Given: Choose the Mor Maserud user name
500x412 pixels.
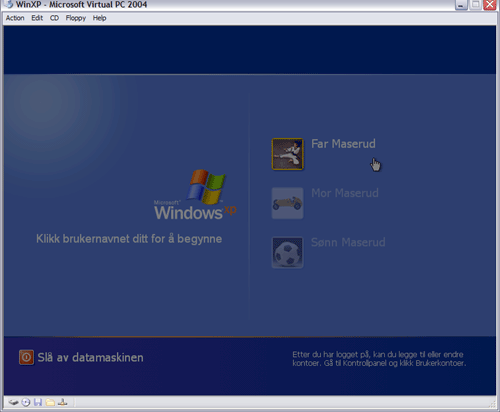Looking at the screenshot, I should tap(345, 193).
